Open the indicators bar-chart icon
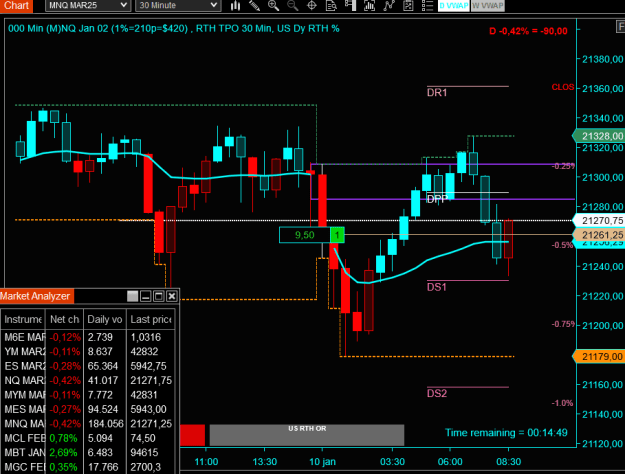625x474 pixels. [x=369, y=6]
